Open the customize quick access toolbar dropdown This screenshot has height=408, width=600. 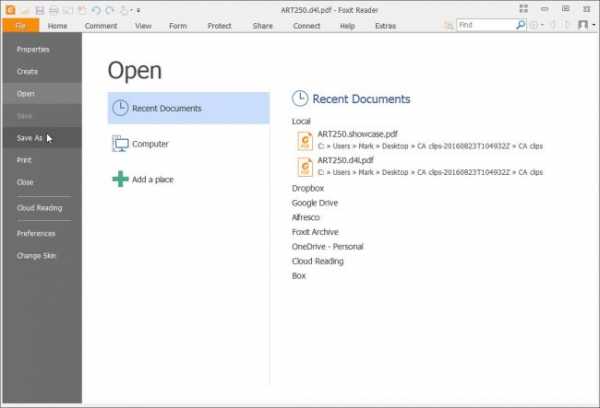(138, 10)
